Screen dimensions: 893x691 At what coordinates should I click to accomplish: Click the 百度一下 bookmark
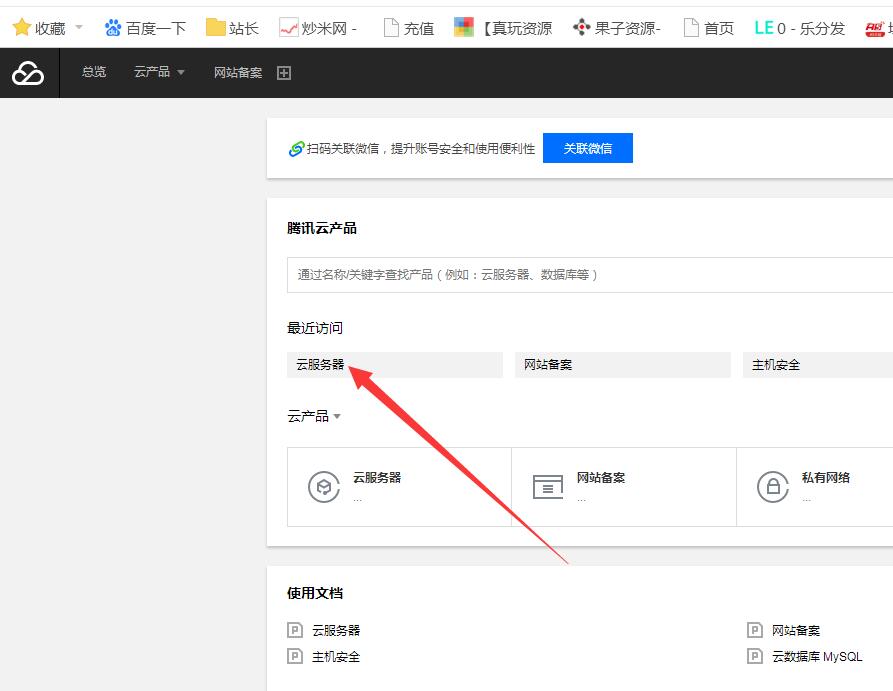point(145,28)
